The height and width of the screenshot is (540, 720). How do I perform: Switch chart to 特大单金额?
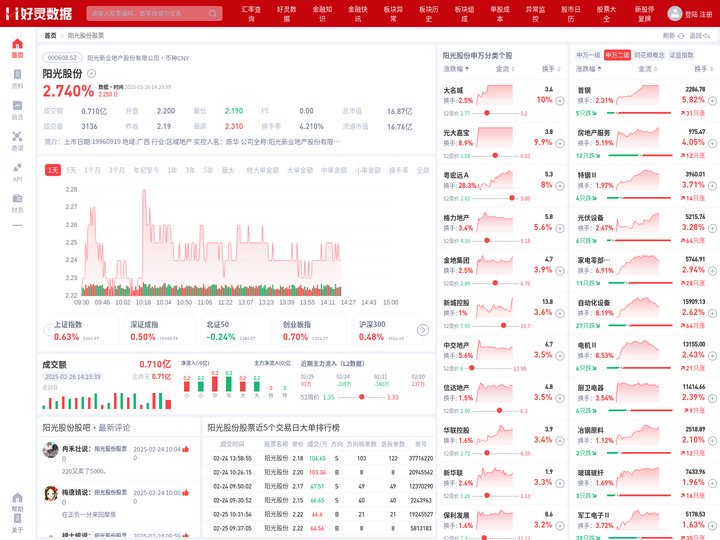pos(263,170)
